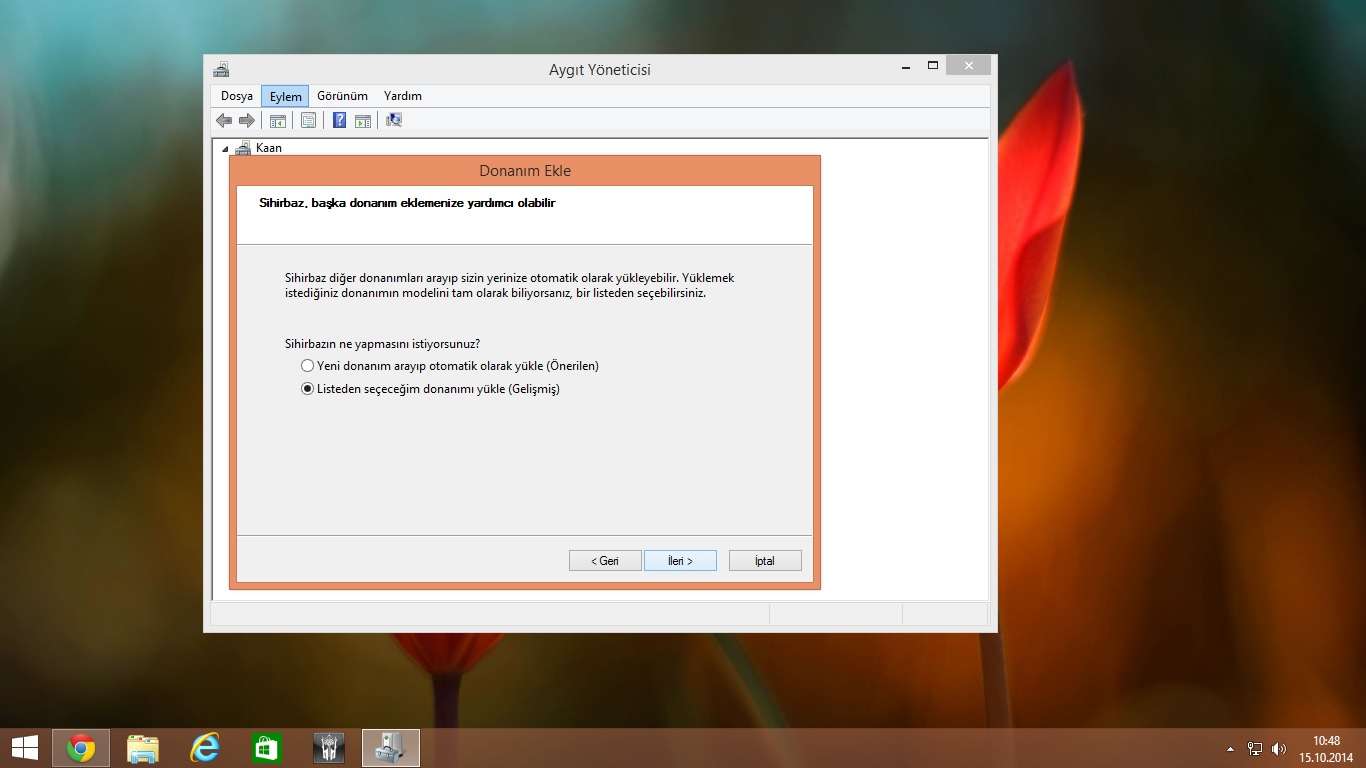The image size is (1366, 768).
Task: Open the Windows Store taskbar icon
Action: (267, 748)
